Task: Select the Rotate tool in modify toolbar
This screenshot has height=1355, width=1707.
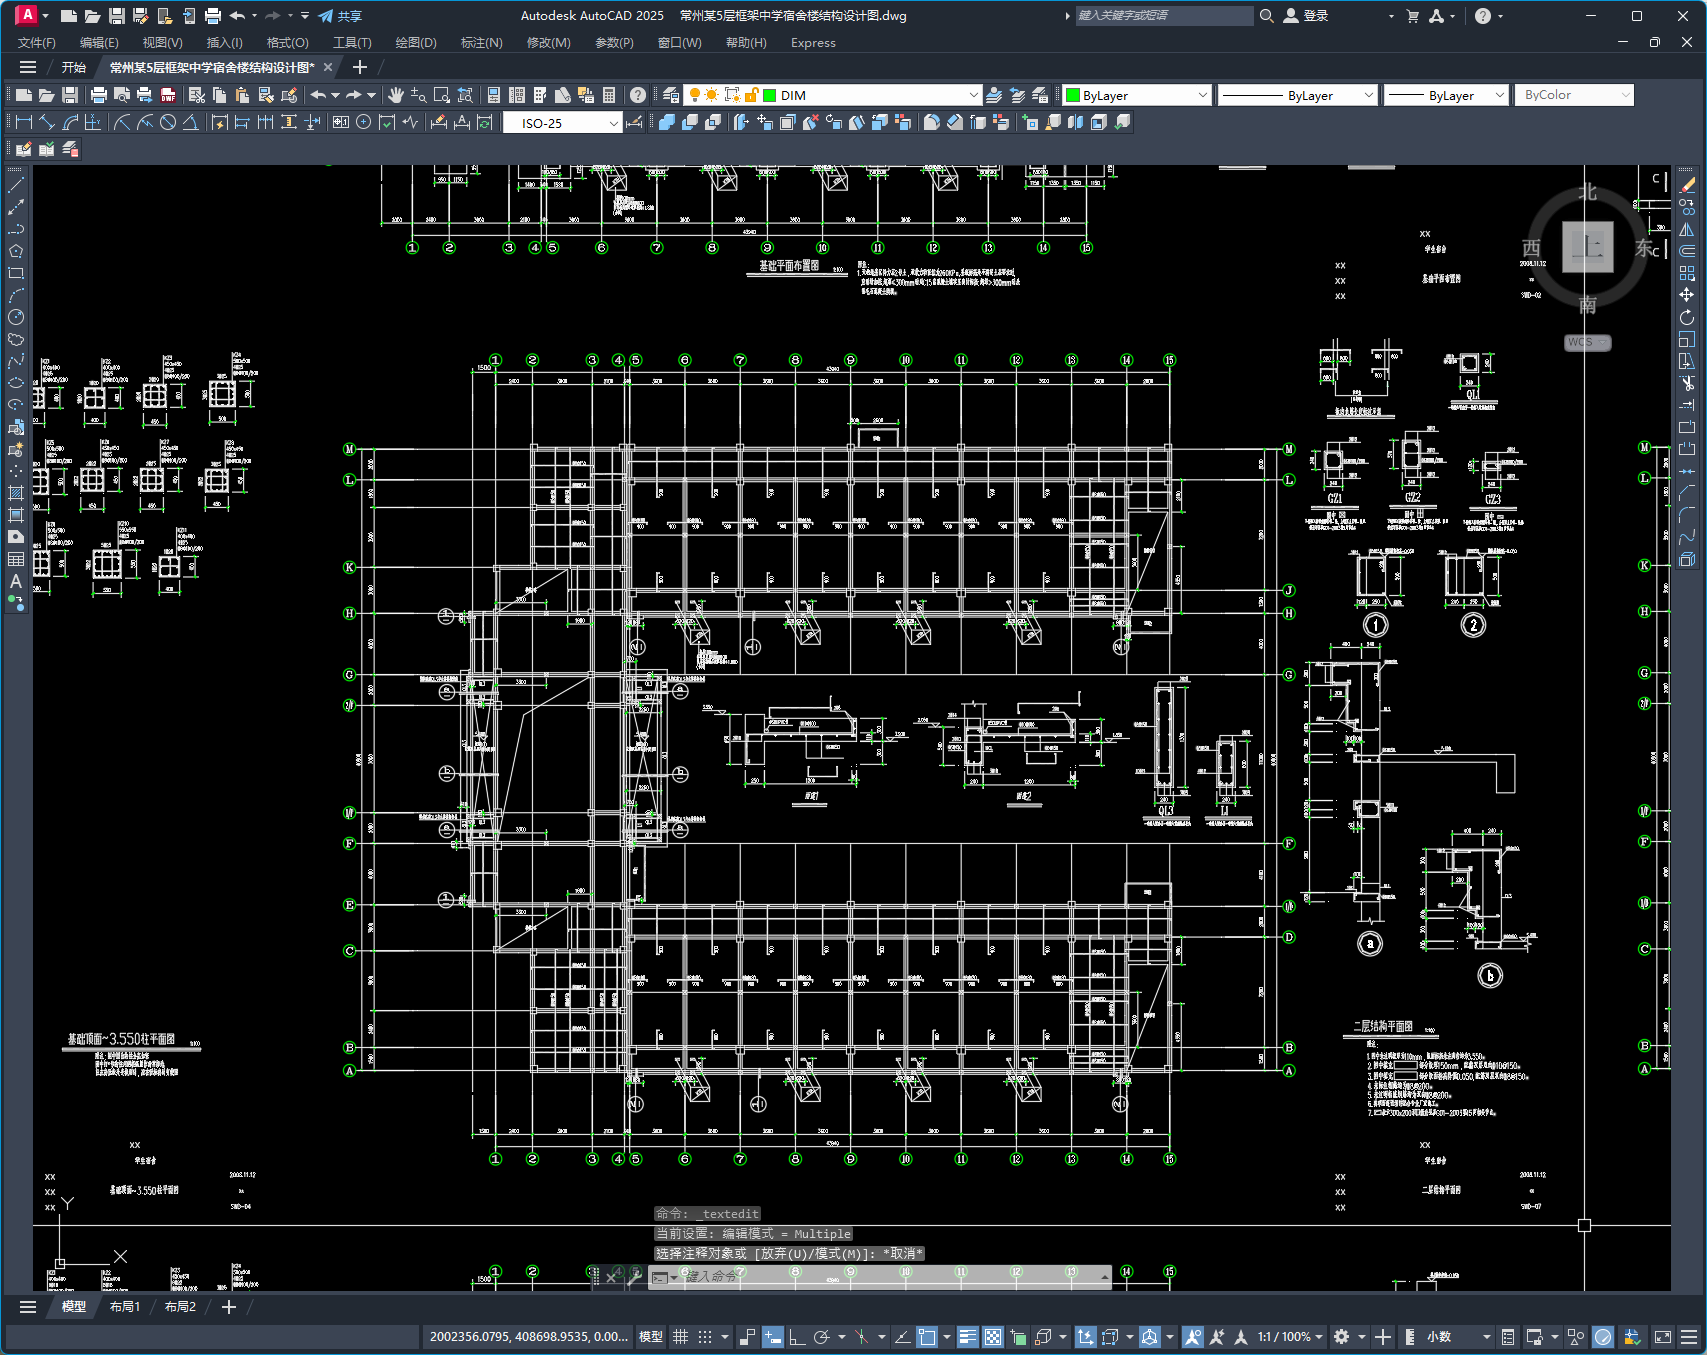Action: click(x=1687, y=317)
